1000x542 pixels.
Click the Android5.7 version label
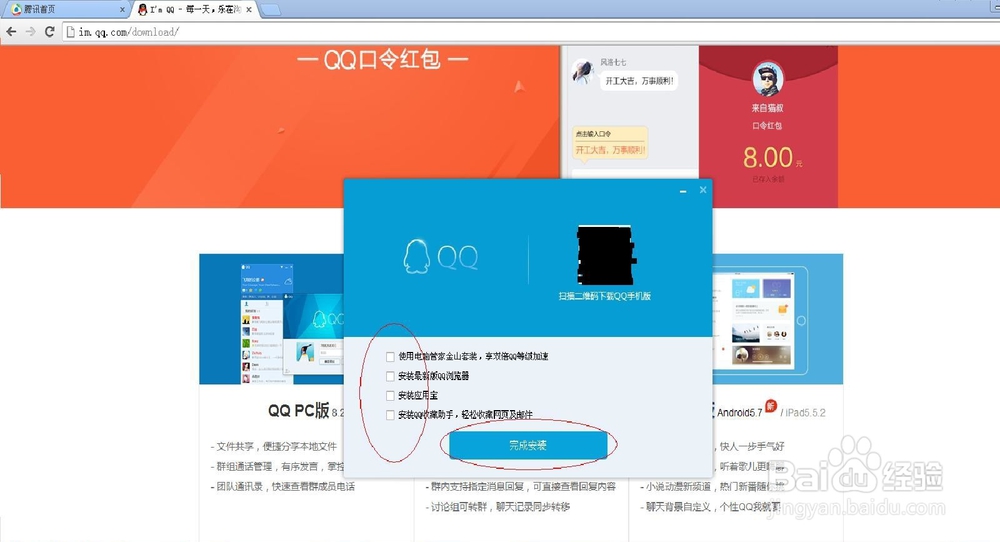(739, 413)
